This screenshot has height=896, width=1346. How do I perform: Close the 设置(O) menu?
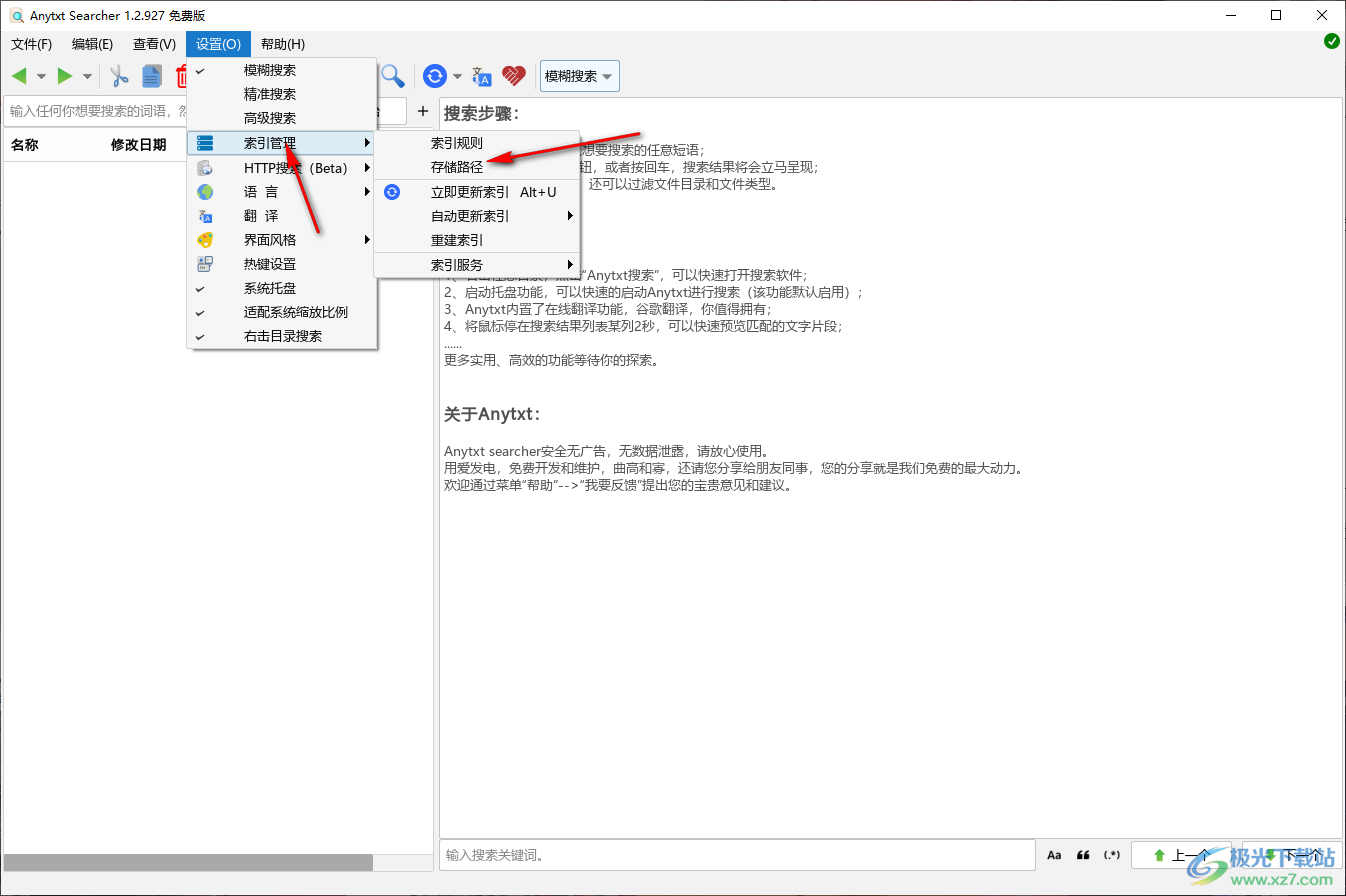pyautogui.click(x=218, y=44)
